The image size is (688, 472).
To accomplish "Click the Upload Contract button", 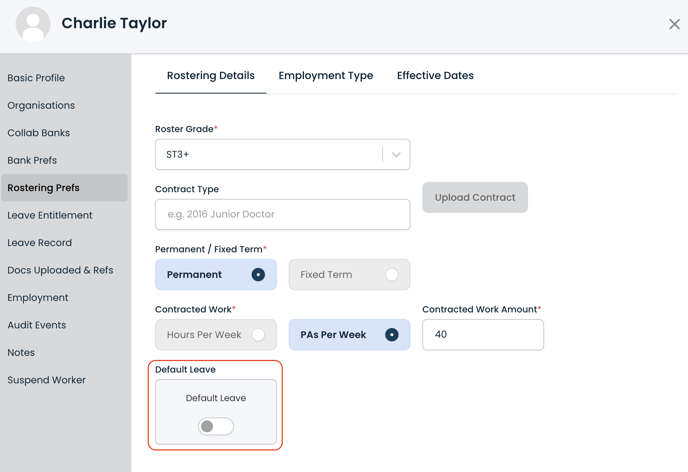I will coord(475,197).
